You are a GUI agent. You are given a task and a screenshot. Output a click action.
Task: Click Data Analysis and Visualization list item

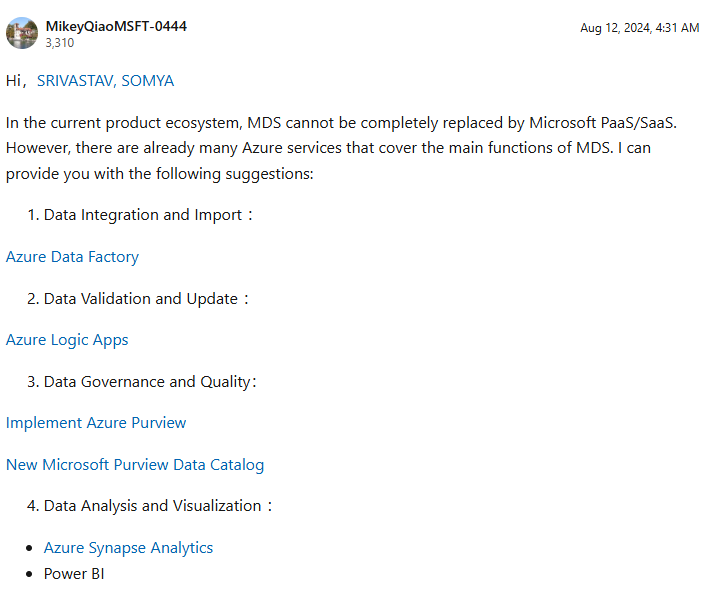pos(153,506)
